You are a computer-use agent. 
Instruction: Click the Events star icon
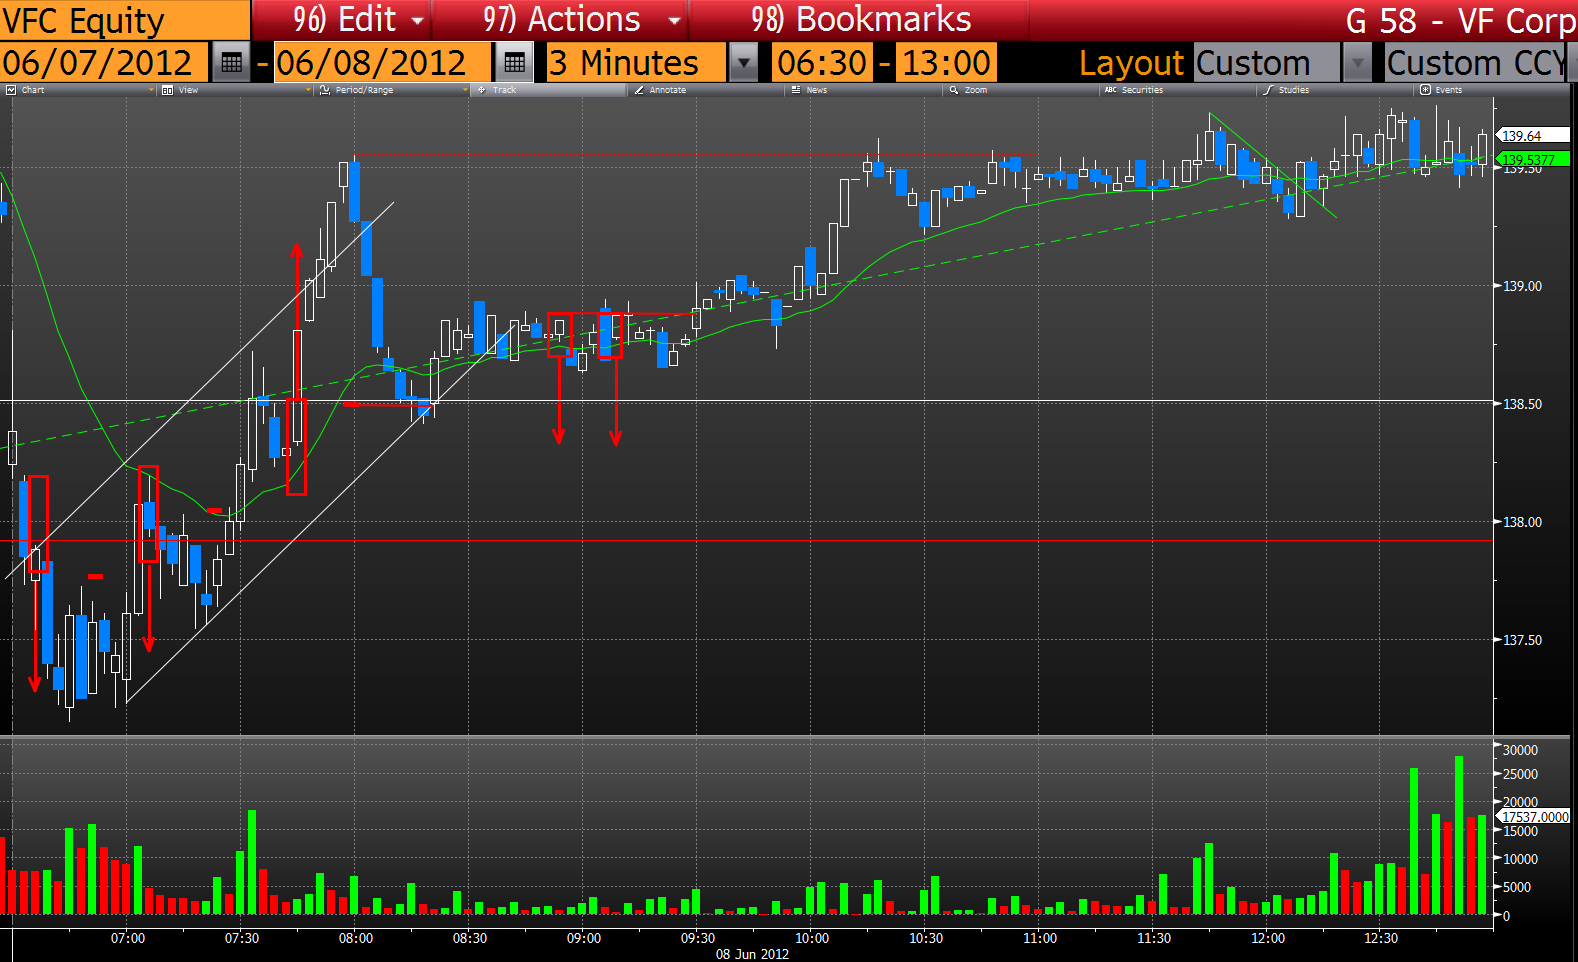pos(1425,90)
